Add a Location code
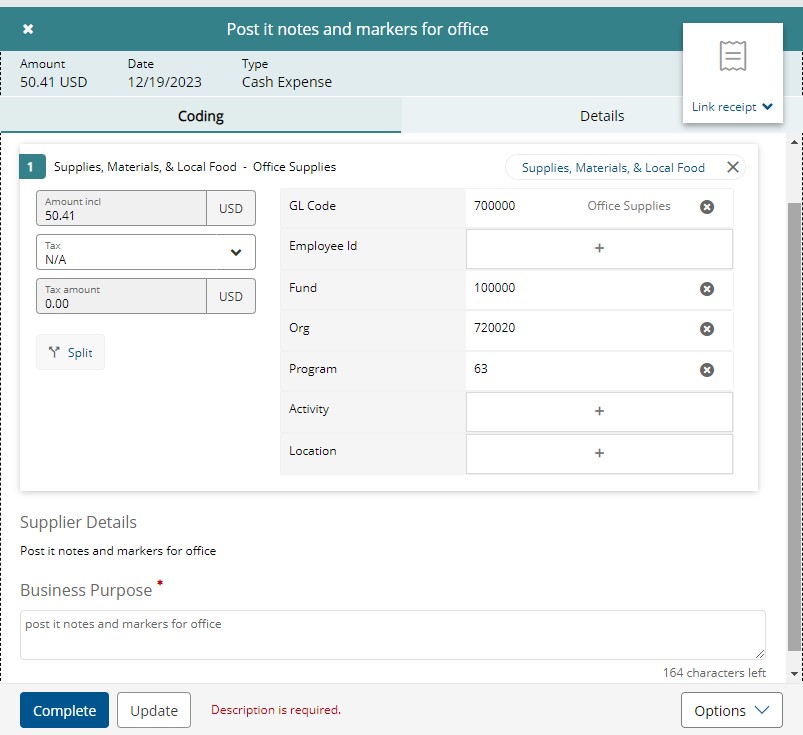This screenshot has width=803, height=735. (x=599, y=453)
